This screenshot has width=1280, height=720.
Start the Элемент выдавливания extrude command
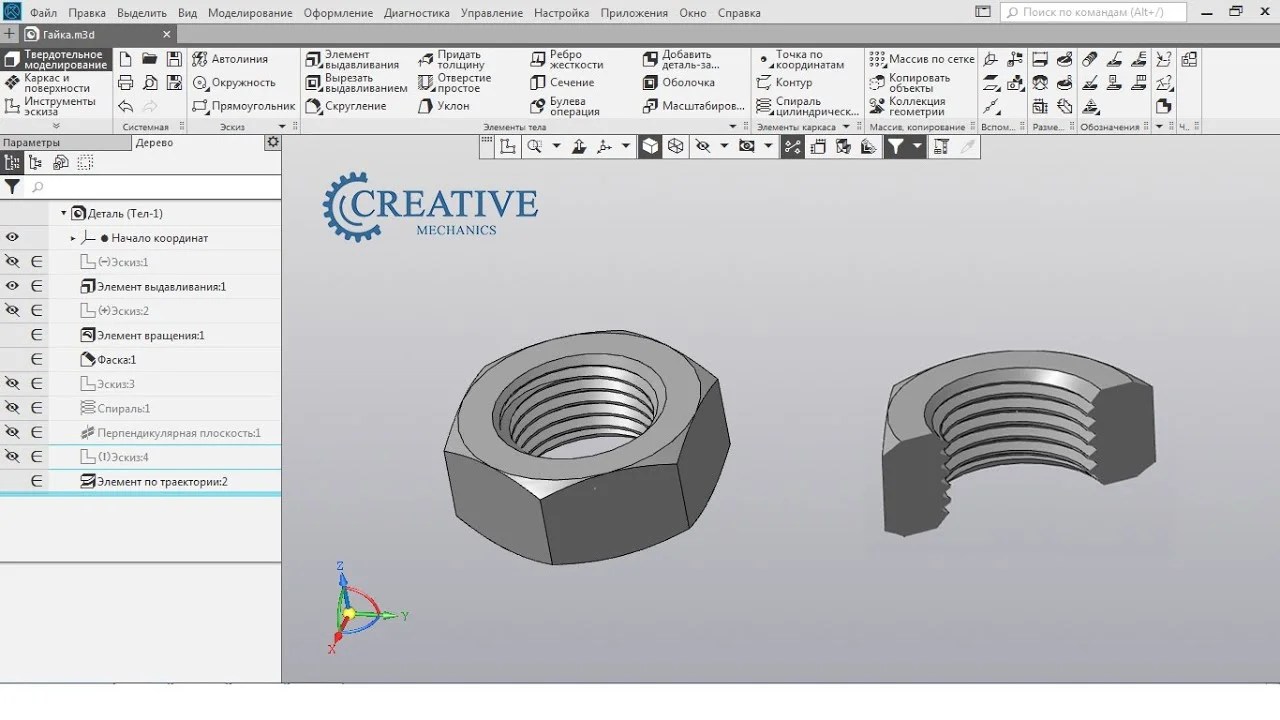(352, 60)
